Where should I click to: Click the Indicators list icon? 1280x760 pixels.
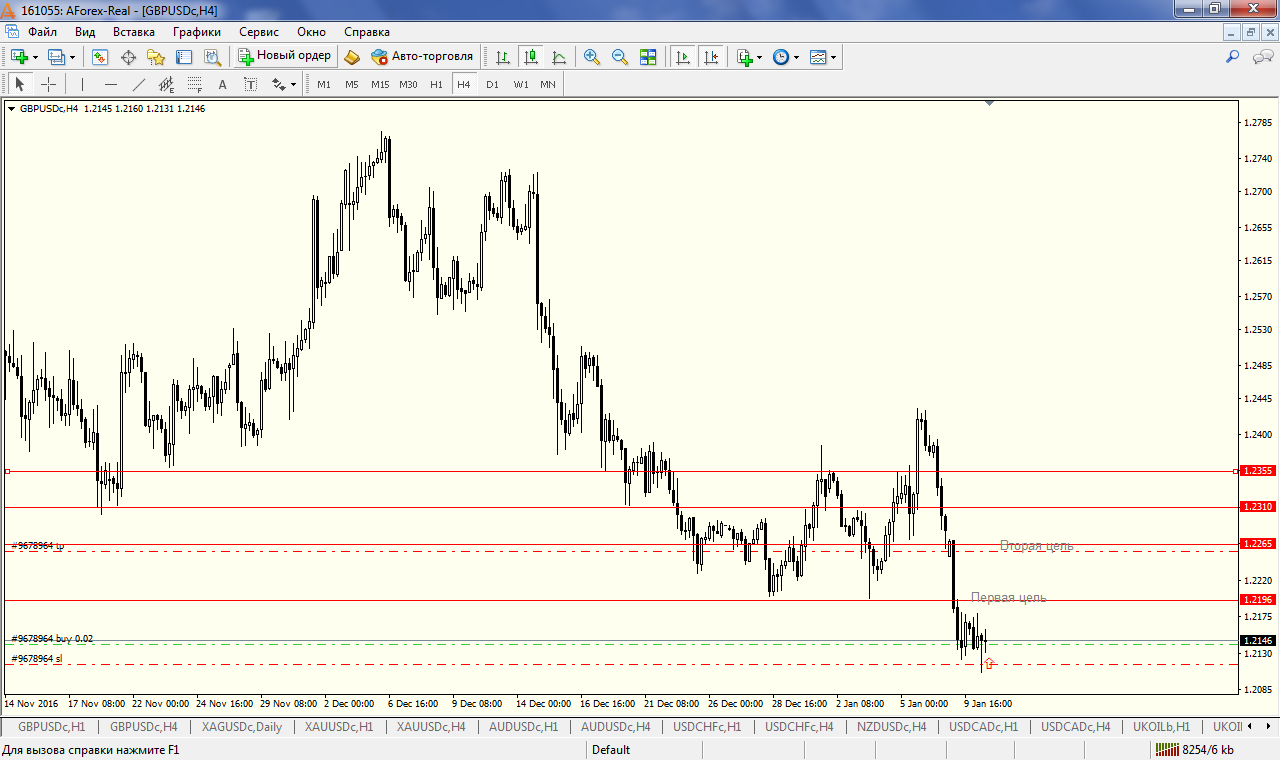click(744, 57)
